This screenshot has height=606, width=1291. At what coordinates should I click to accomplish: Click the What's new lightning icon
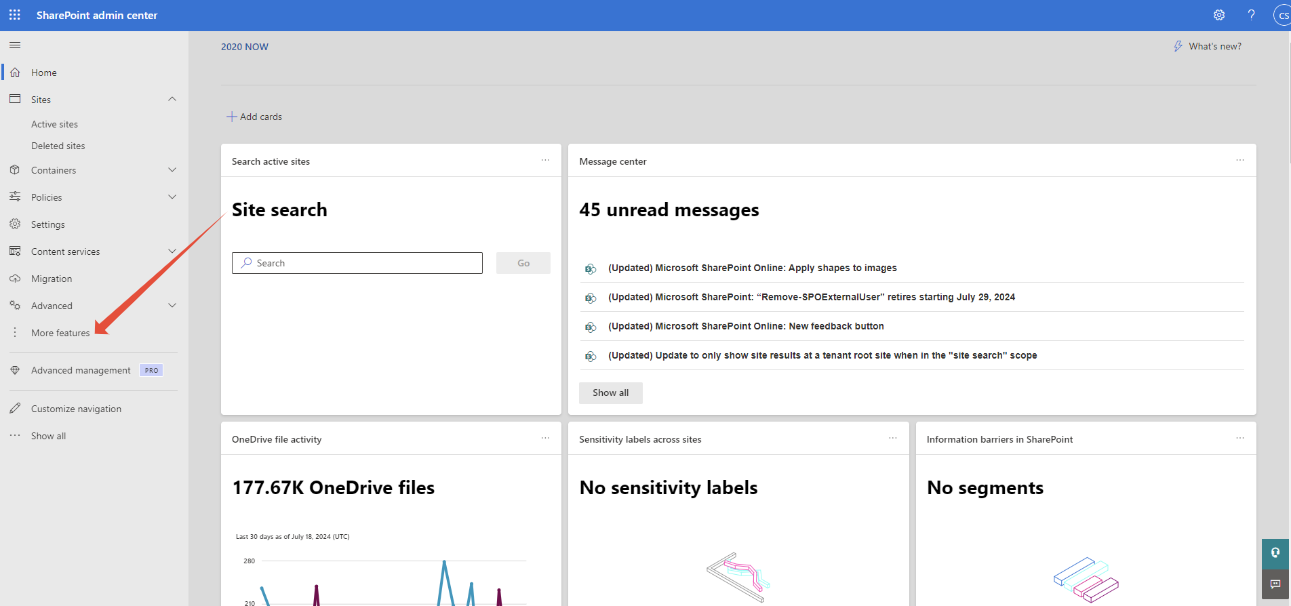(x=1178, y=46)
